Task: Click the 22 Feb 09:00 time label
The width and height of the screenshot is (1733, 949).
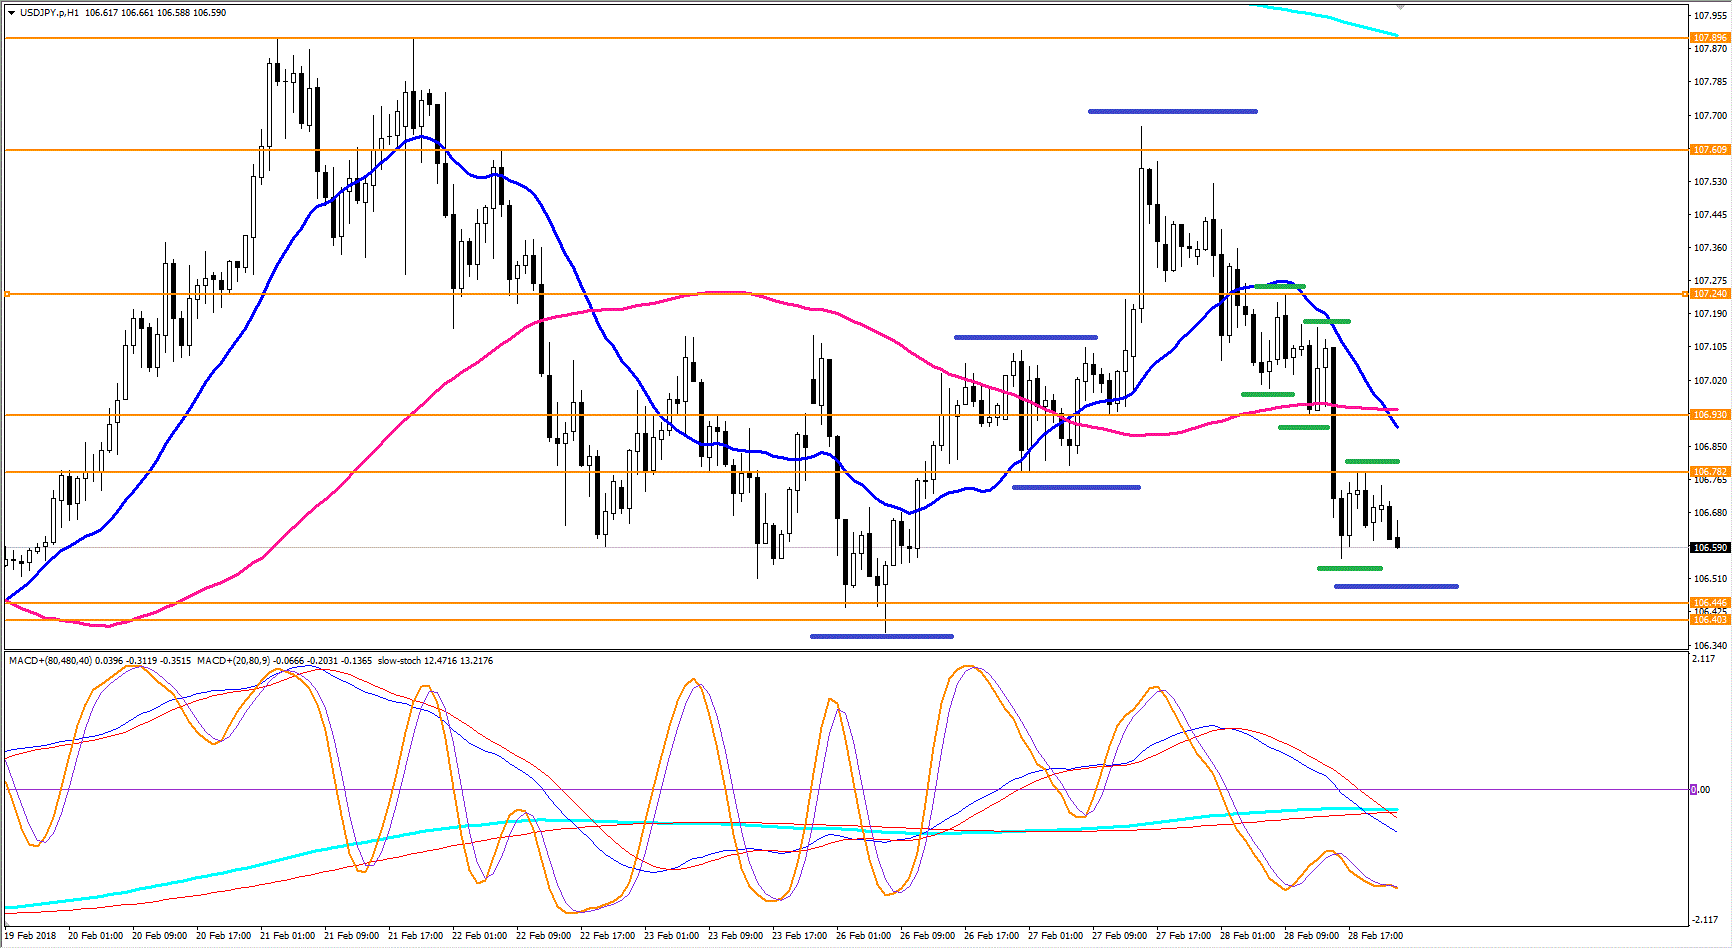Action: [x=543, y=936]
